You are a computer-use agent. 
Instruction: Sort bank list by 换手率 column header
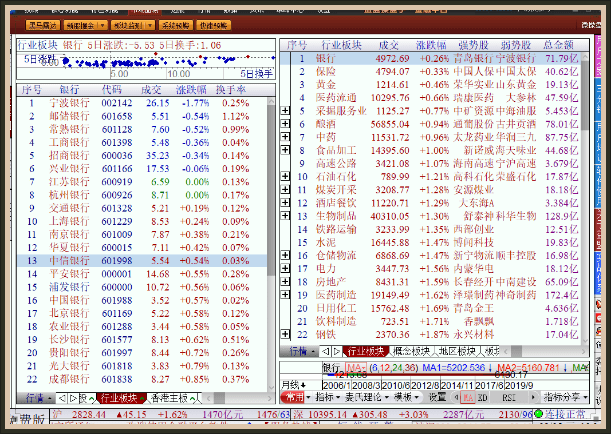pyautogui.click(x=231, y=90)
